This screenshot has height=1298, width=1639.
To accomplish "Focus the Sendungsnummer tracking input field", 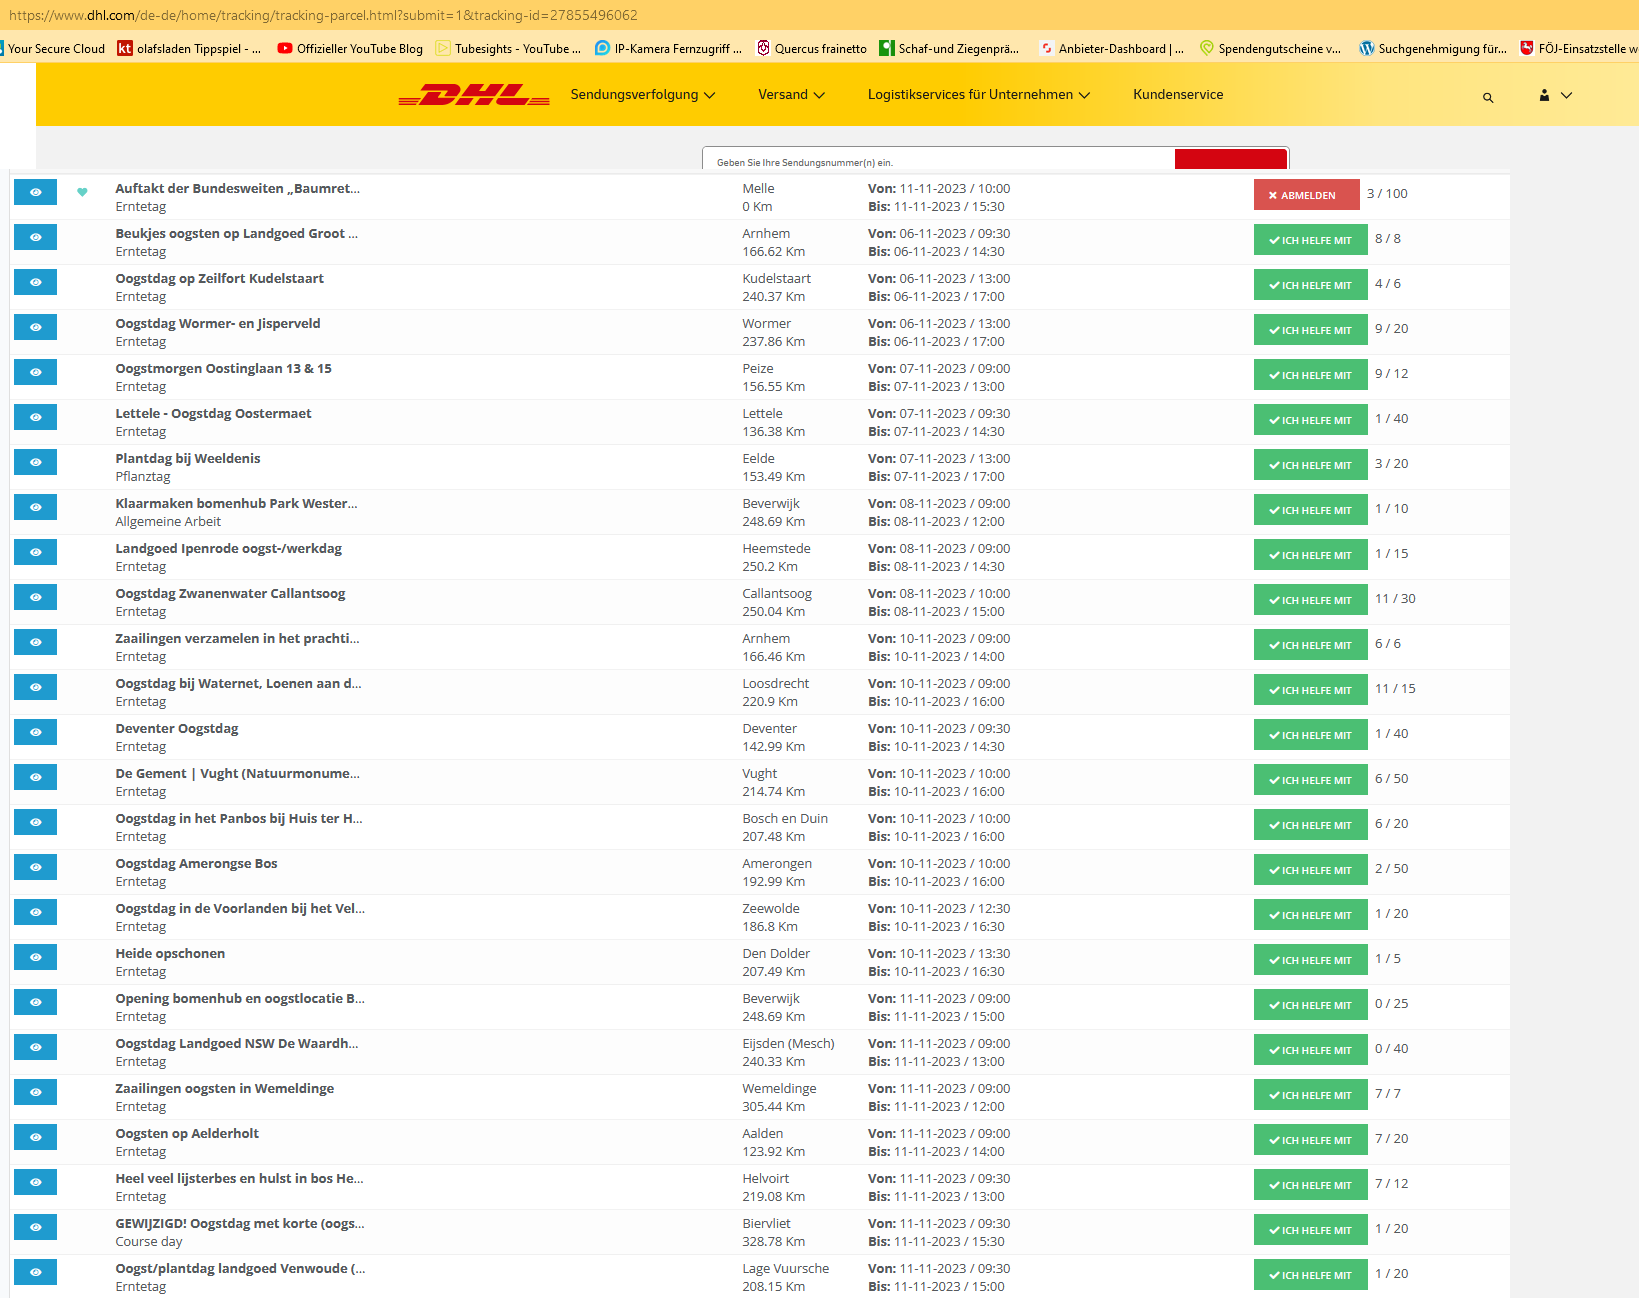I will 938,160.
